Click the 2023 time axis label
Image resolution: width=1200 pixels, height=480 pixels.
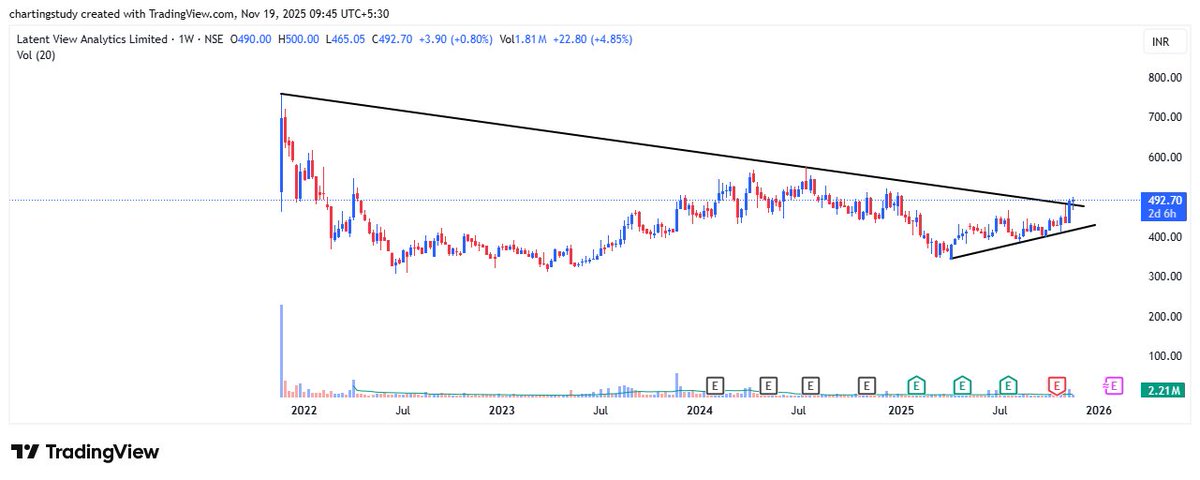(x=502, y=410)
